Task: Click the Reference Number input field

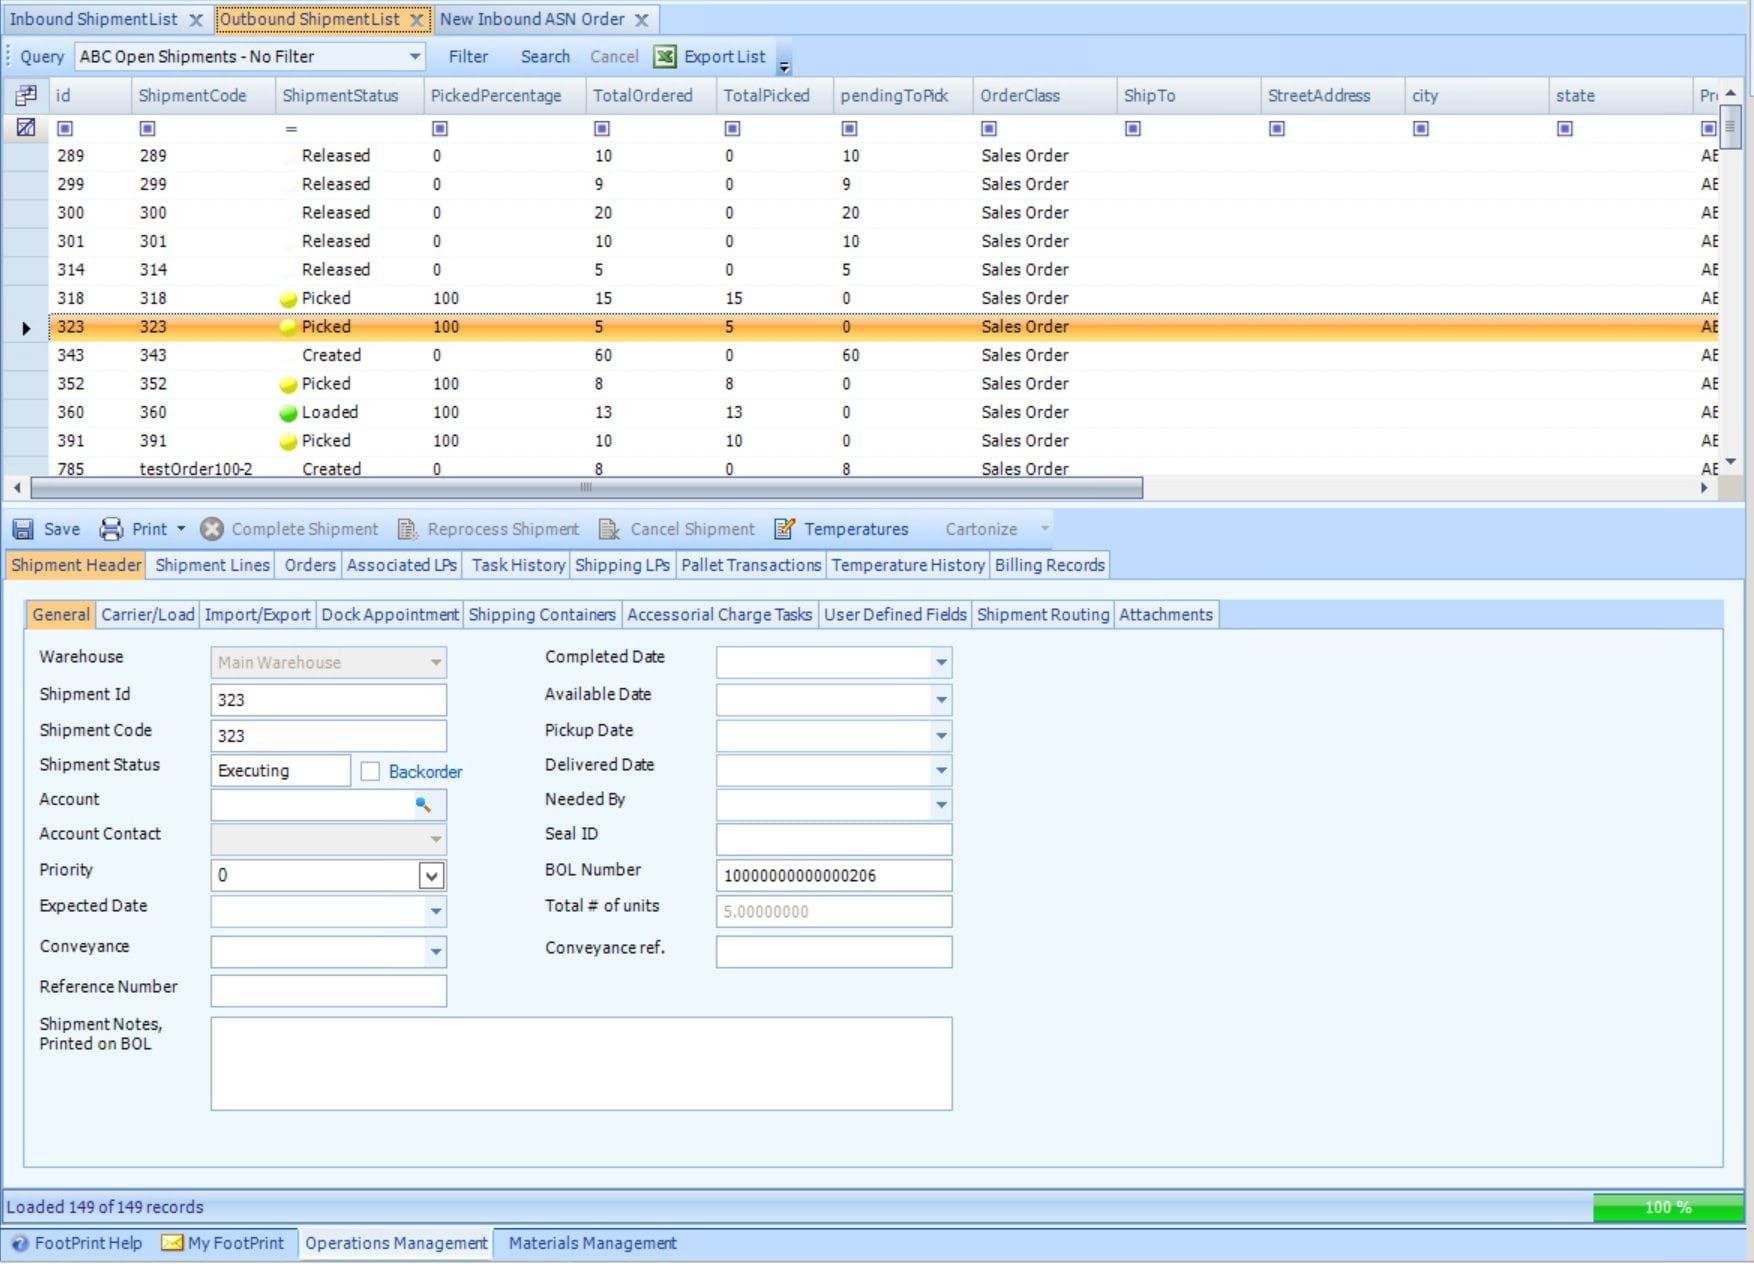Action: pos(328,990)
